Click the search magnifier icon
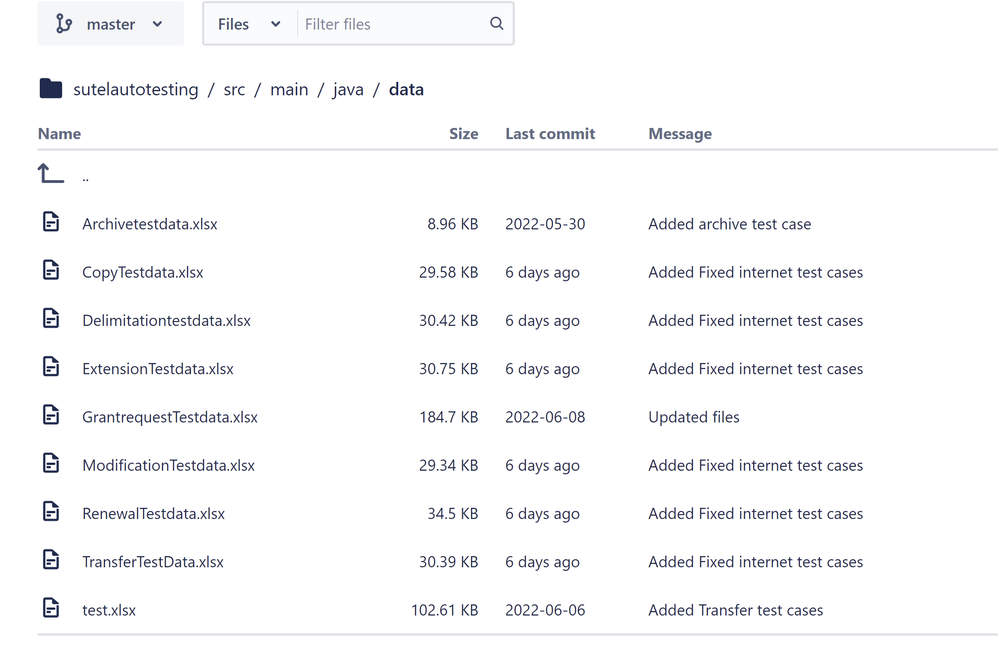998x659 pixels. [497, 24]
